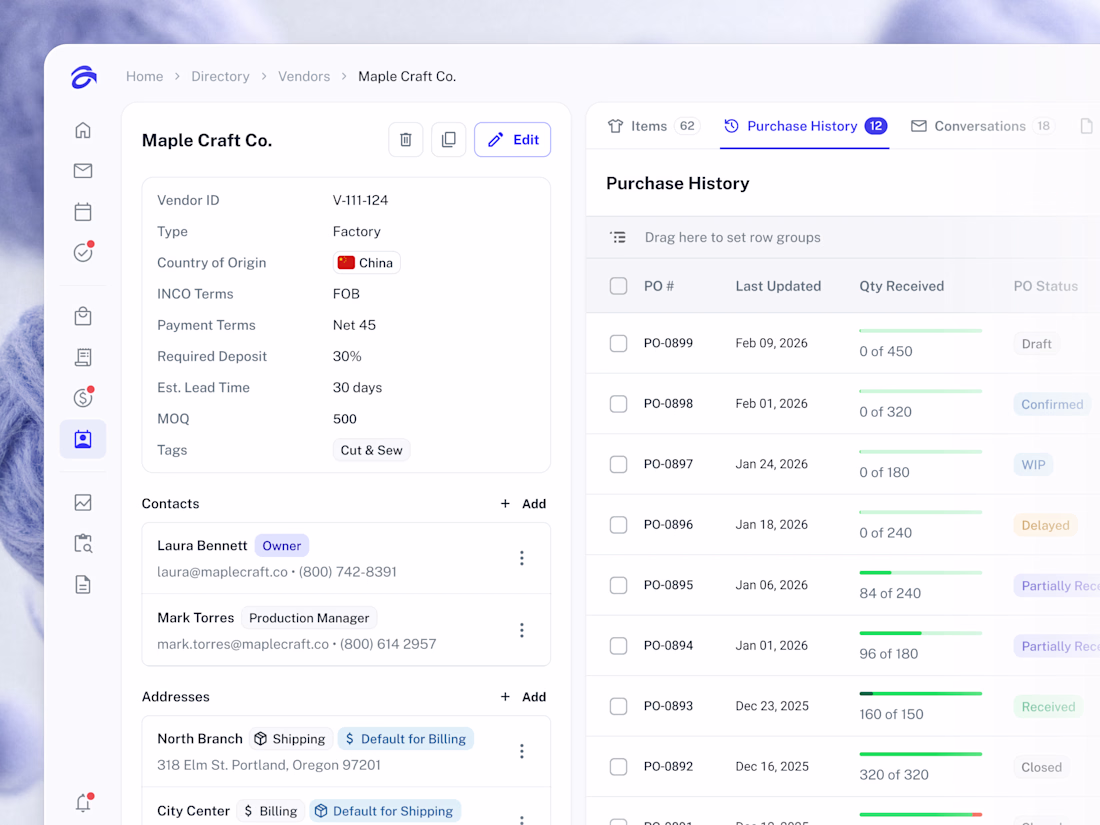This screenshot has height=825, width=1100.
Task: Open the document sidebar icon
Action: tap(83, 584)
